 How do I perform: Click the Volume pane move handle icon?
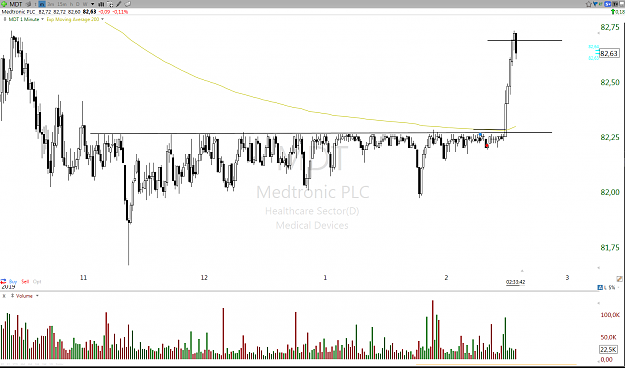[12, 296]
